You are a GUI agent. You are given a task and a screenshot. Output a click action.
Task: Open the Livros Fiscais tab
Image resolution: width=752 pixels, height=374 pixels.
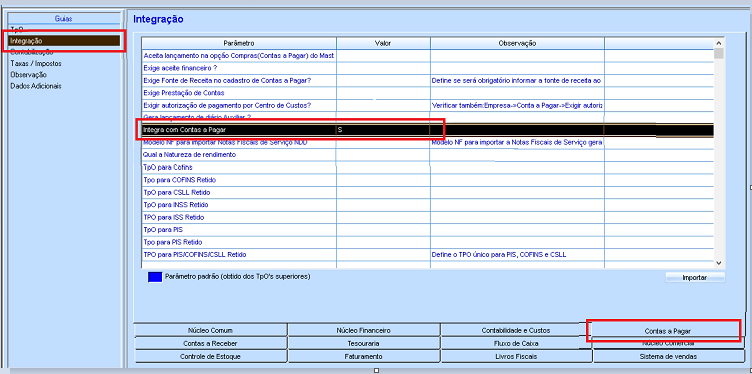point(516,356)
